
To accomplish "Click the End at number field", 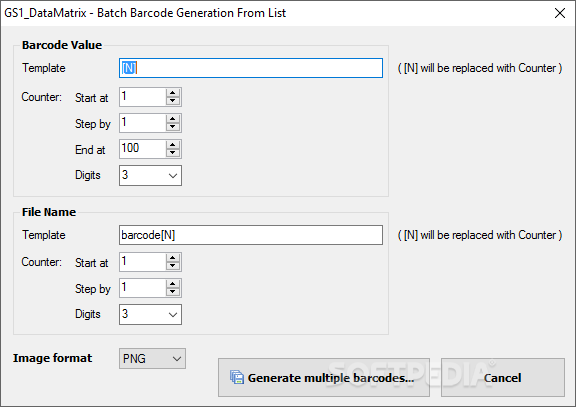I will point(143,149).
